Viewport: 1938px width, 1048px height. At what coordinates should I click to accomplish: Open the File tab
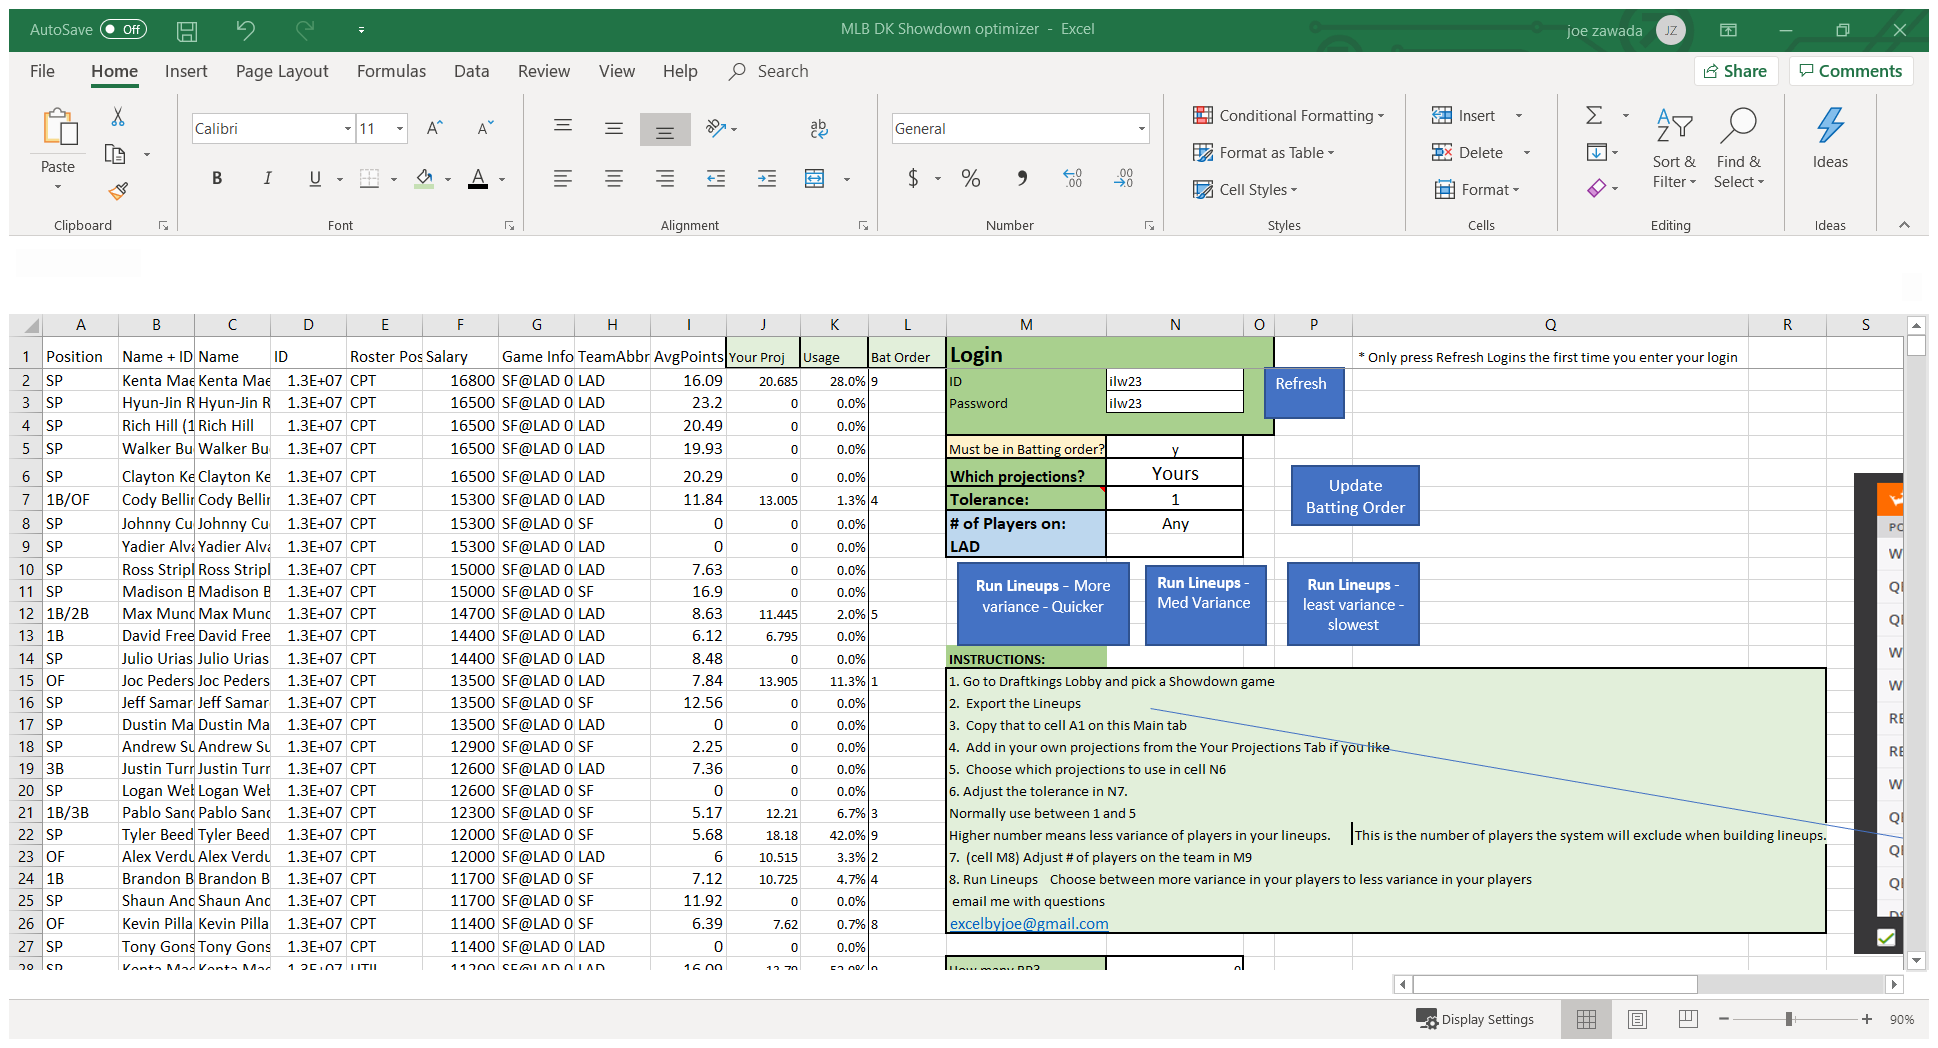point(42,71)
